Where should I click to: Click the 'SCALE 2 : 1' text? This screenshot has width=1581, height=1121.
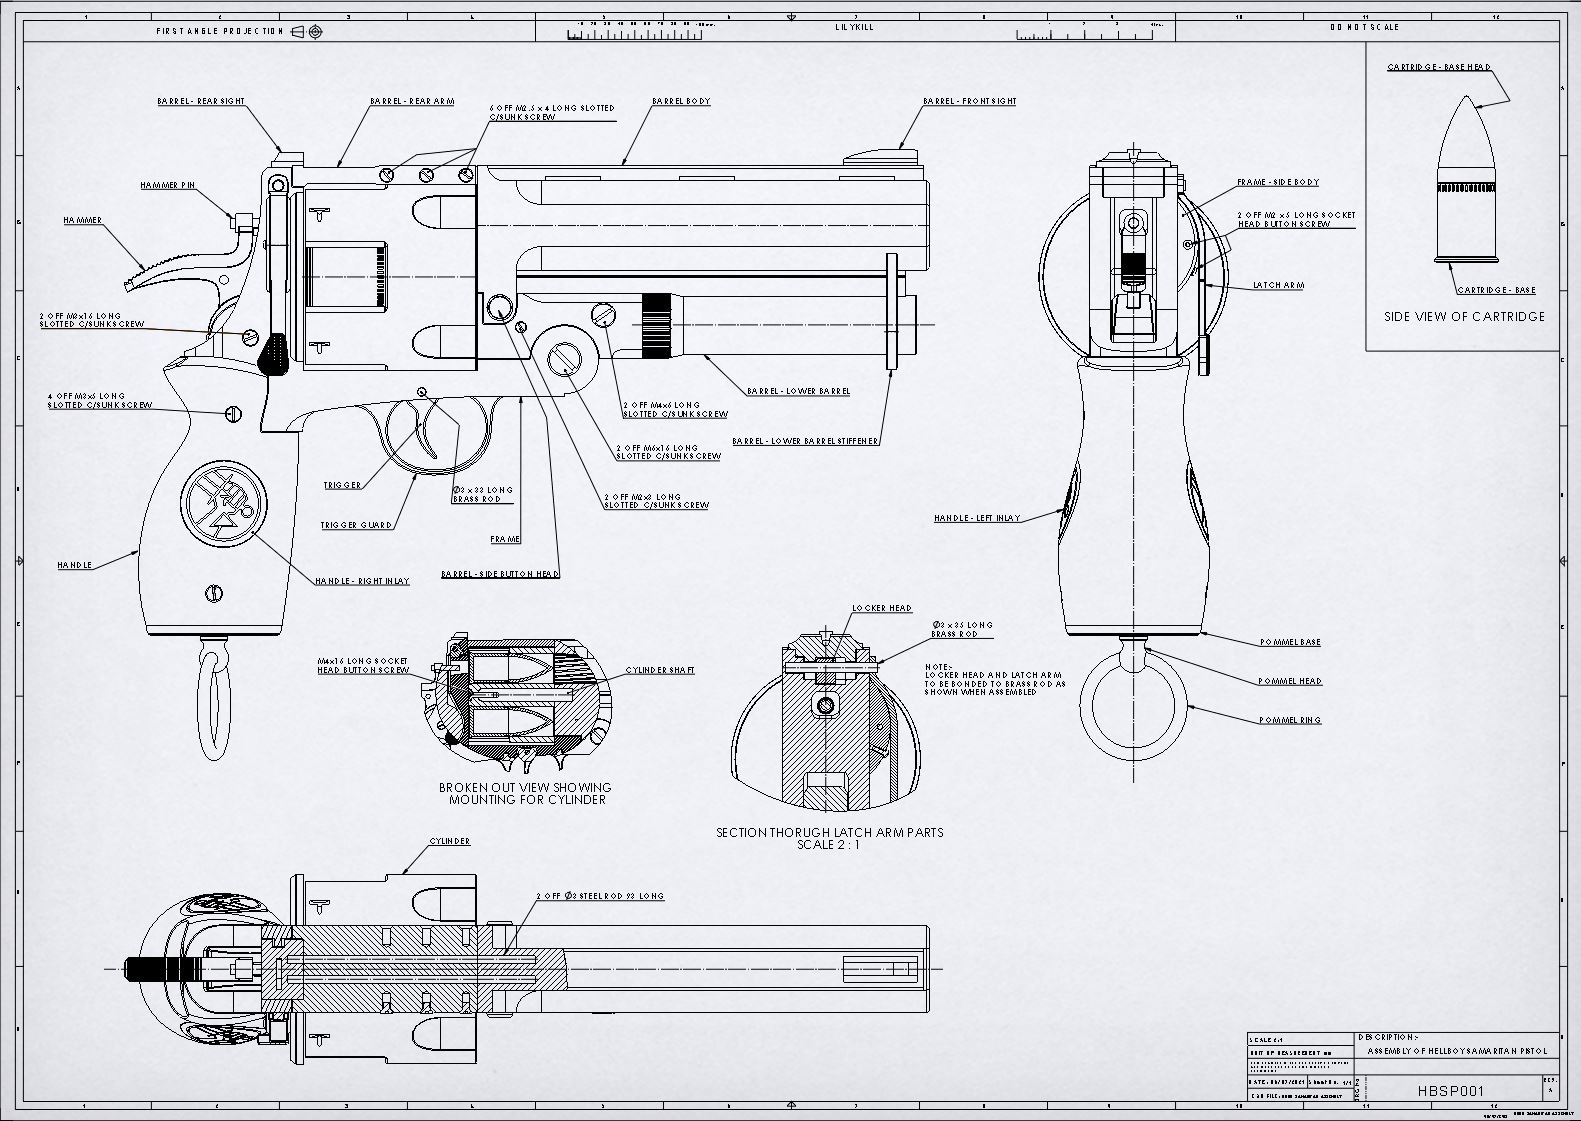coord(828,844)
